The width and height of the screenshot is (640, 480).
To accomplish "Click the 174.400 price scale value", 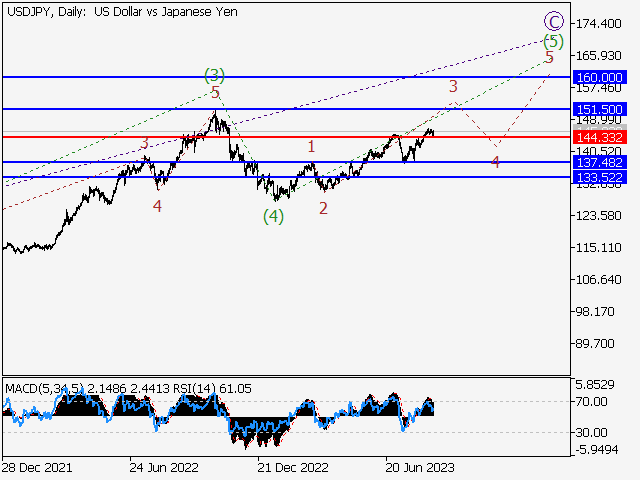I will (598, 24).
